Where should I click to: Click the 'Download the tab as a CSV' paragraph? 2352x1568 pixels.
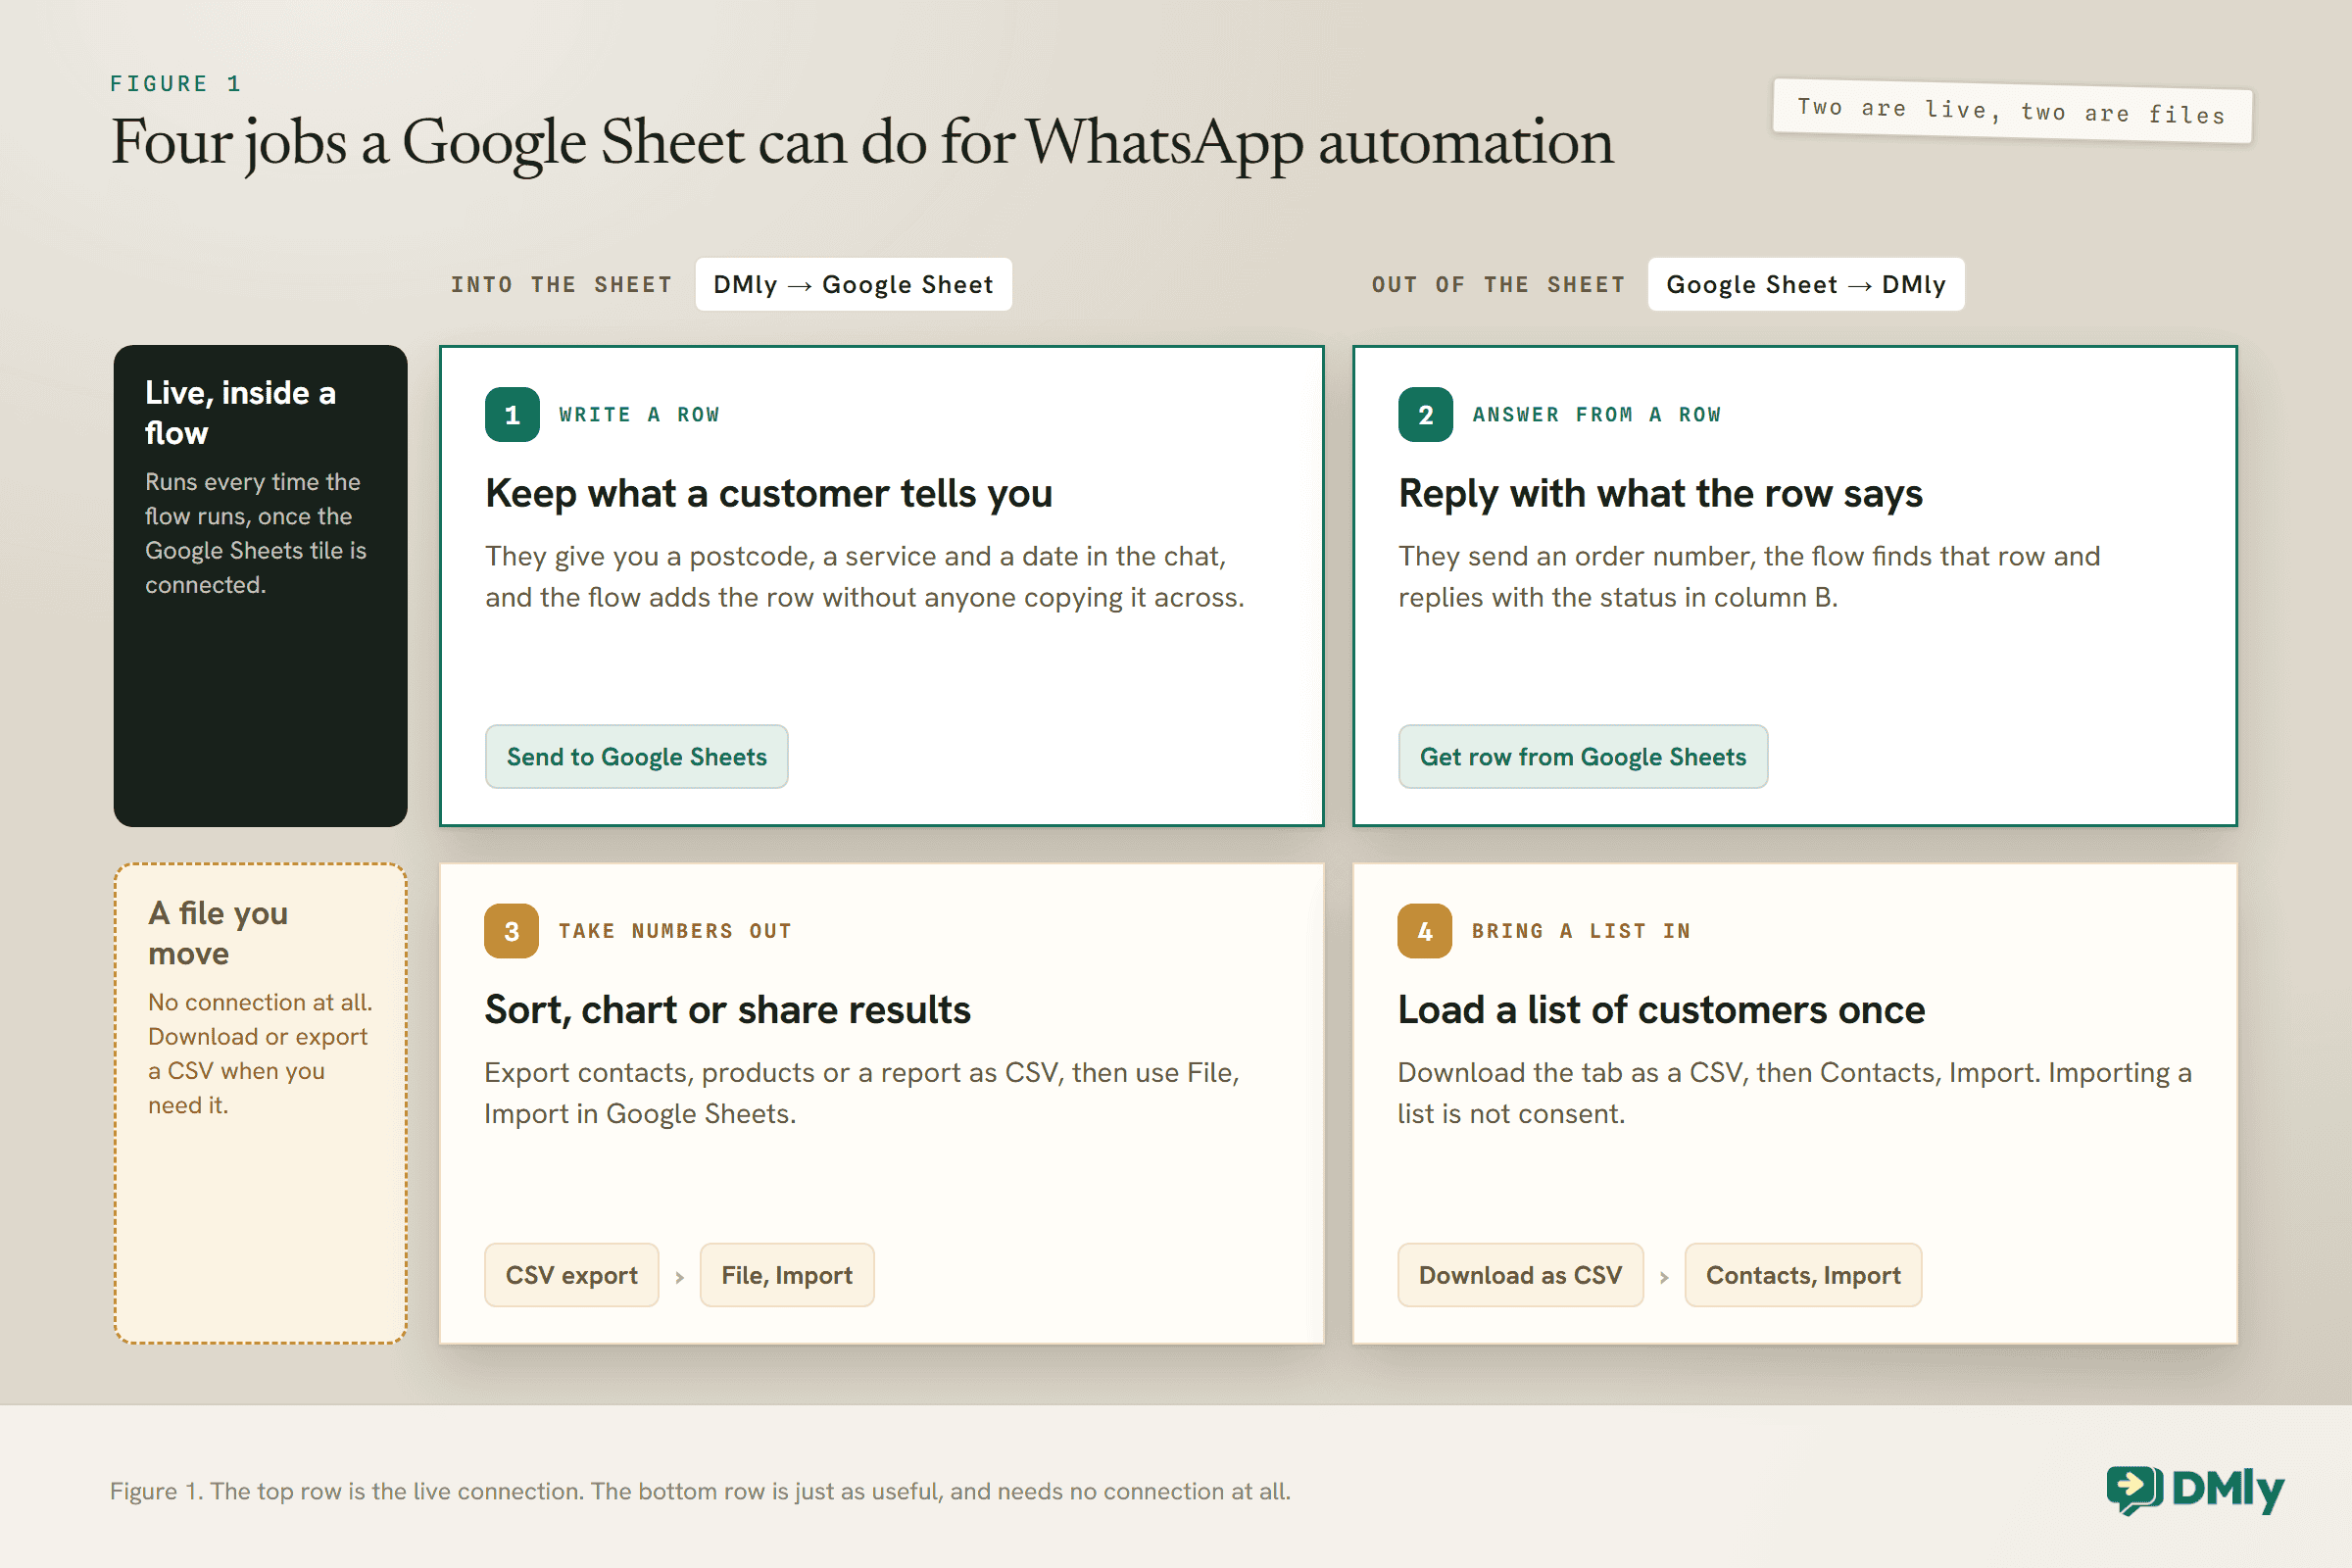click(x=1795, y=1093)
